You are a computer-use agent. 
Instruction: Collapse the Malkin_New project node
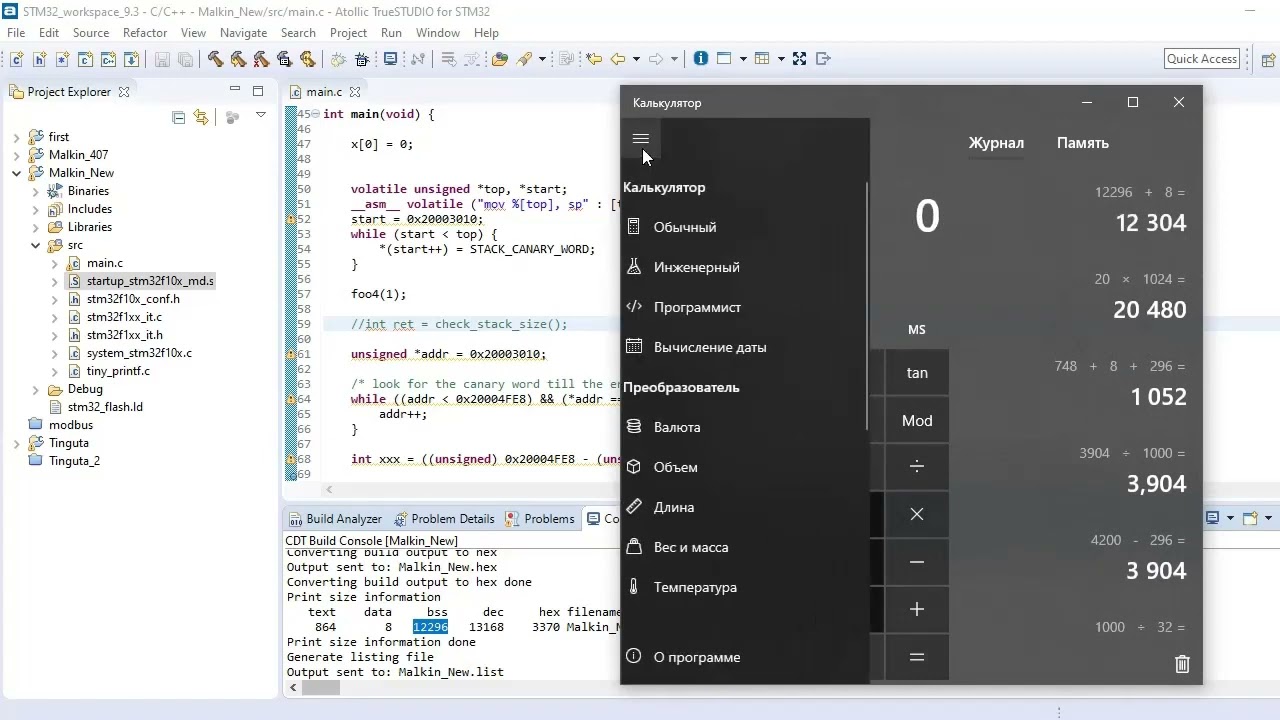pyautogui.click(x=17, y=173)
